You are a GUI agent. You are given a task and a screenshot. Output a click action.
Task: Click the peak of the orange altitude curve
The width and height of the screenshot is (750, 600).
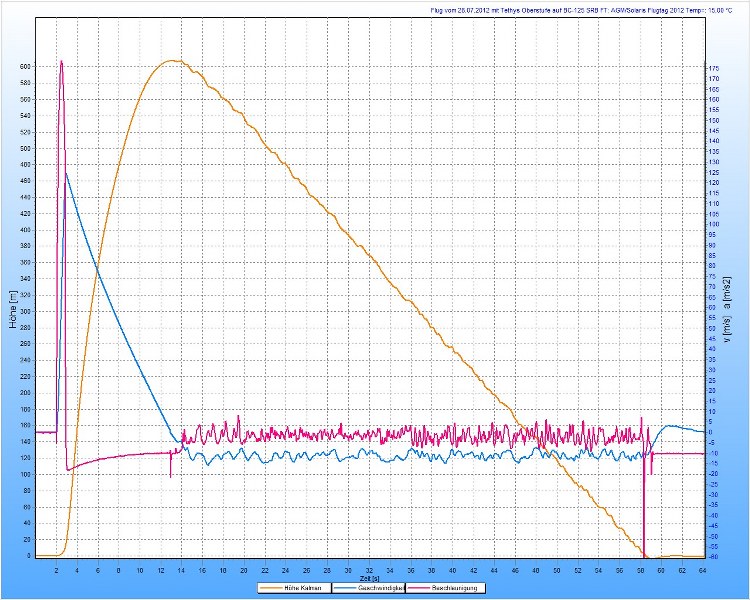point(173,60)
